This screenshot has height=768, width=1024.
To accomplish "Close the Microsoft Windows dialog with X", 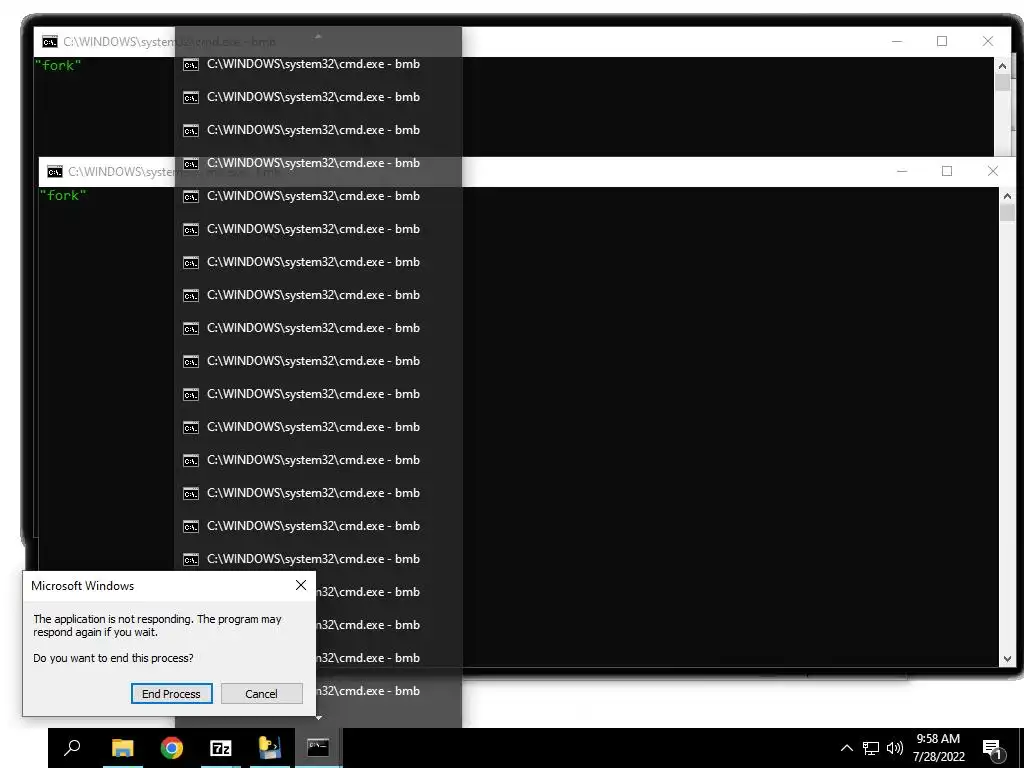I will tap(301, 585).
